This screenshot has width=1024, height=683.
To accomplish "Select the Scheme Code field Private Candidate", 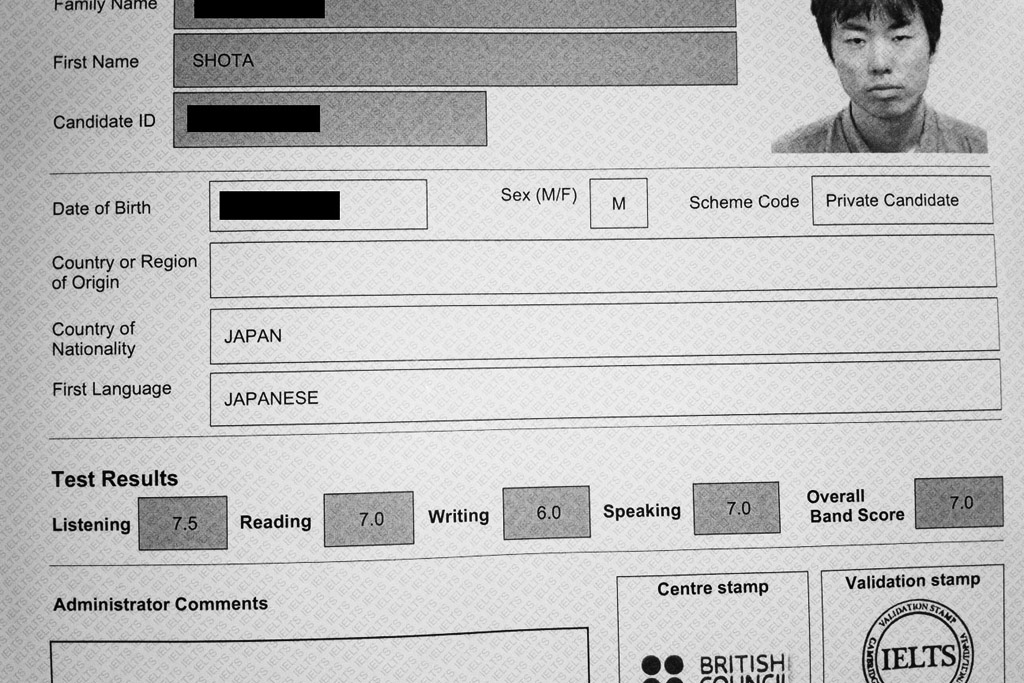I will (x=901, y=200).
